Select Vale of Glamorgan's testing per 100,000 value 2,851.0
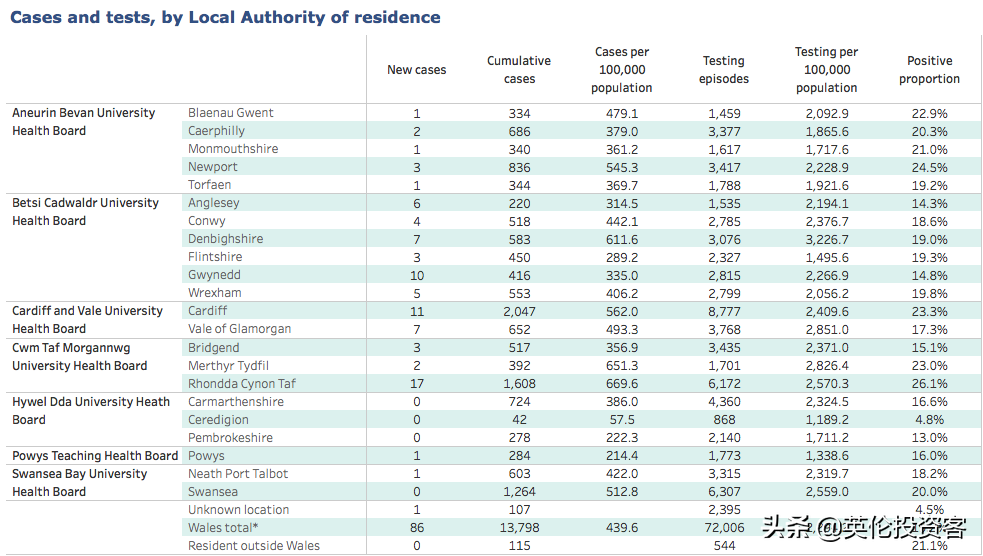 click(827, 330)
